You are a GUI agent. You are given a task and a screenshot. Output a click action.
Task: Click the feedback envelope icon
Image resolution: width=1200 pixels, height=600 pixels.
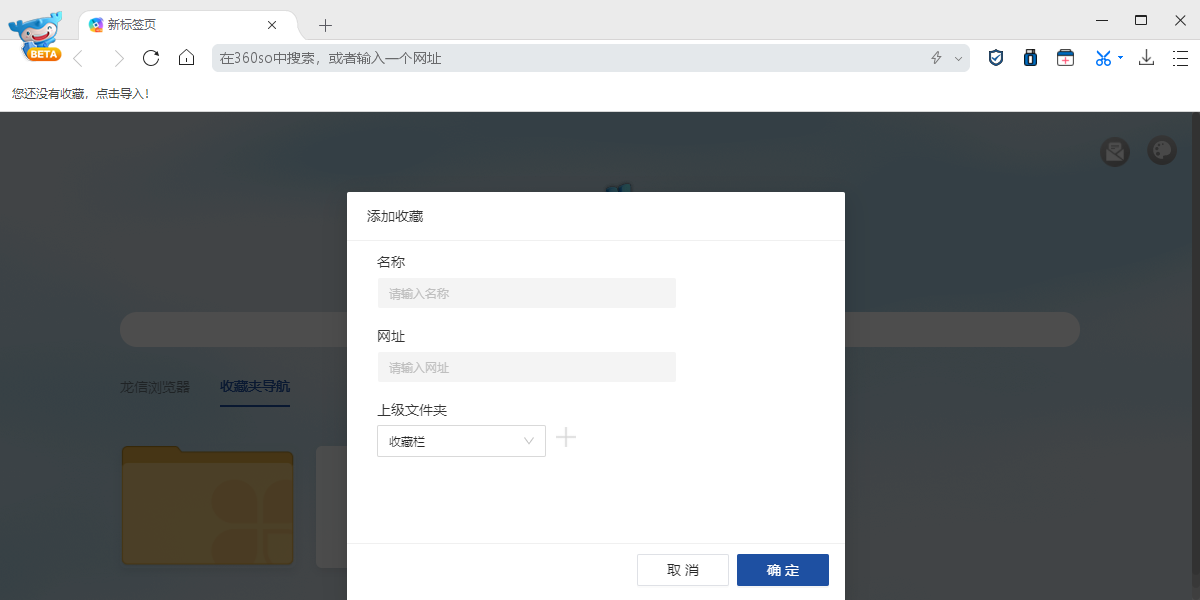click(1114, 151)
